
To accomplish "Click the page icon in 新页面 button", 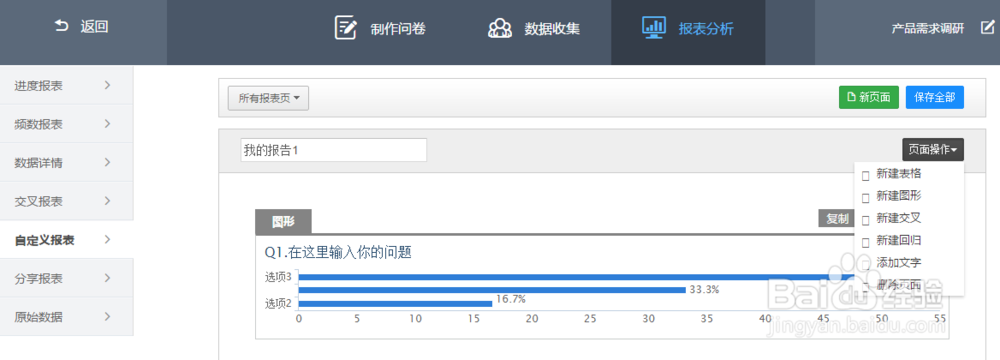I will [851, 98].
